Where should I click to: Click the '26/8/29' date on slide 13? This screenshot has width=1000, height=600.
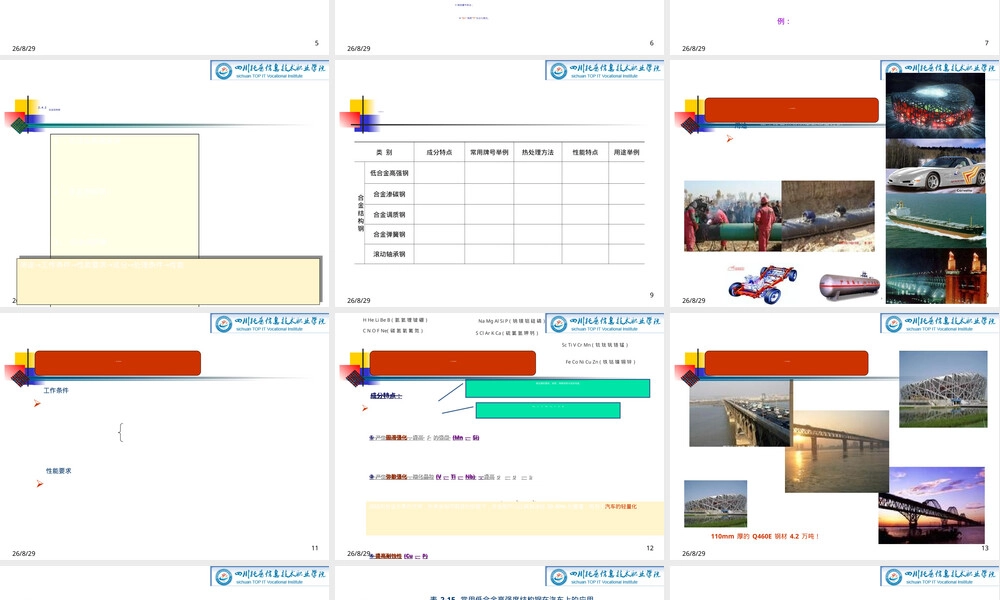(693, 553)
